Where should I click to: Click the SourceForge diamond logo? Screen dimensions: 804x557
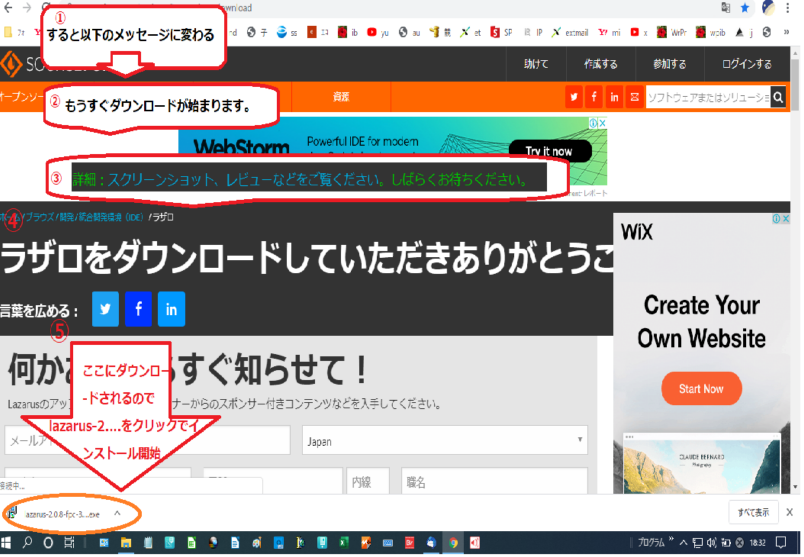click(x=11, y=64)
